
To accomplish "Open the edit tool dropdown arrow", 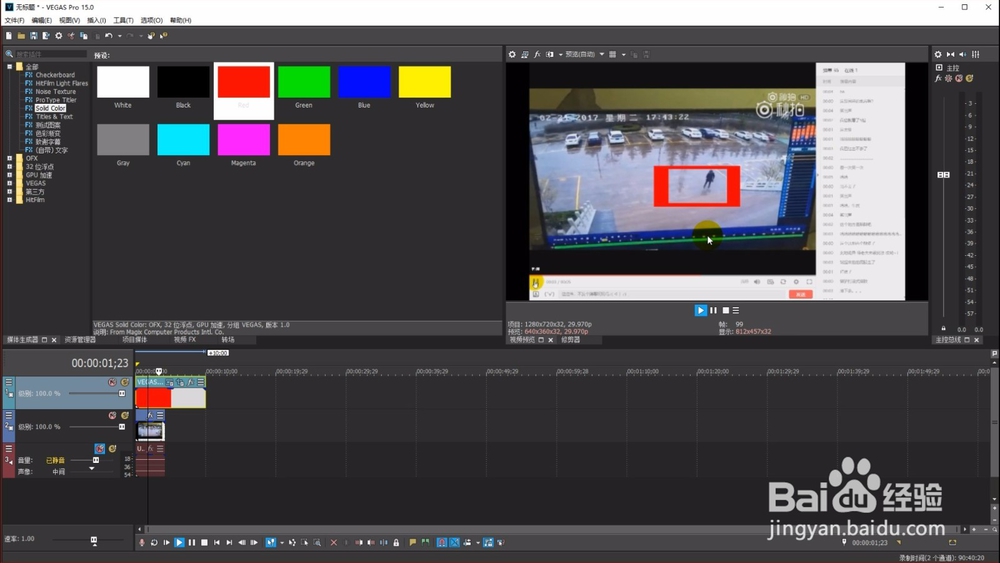I will (x=282, y=543).
